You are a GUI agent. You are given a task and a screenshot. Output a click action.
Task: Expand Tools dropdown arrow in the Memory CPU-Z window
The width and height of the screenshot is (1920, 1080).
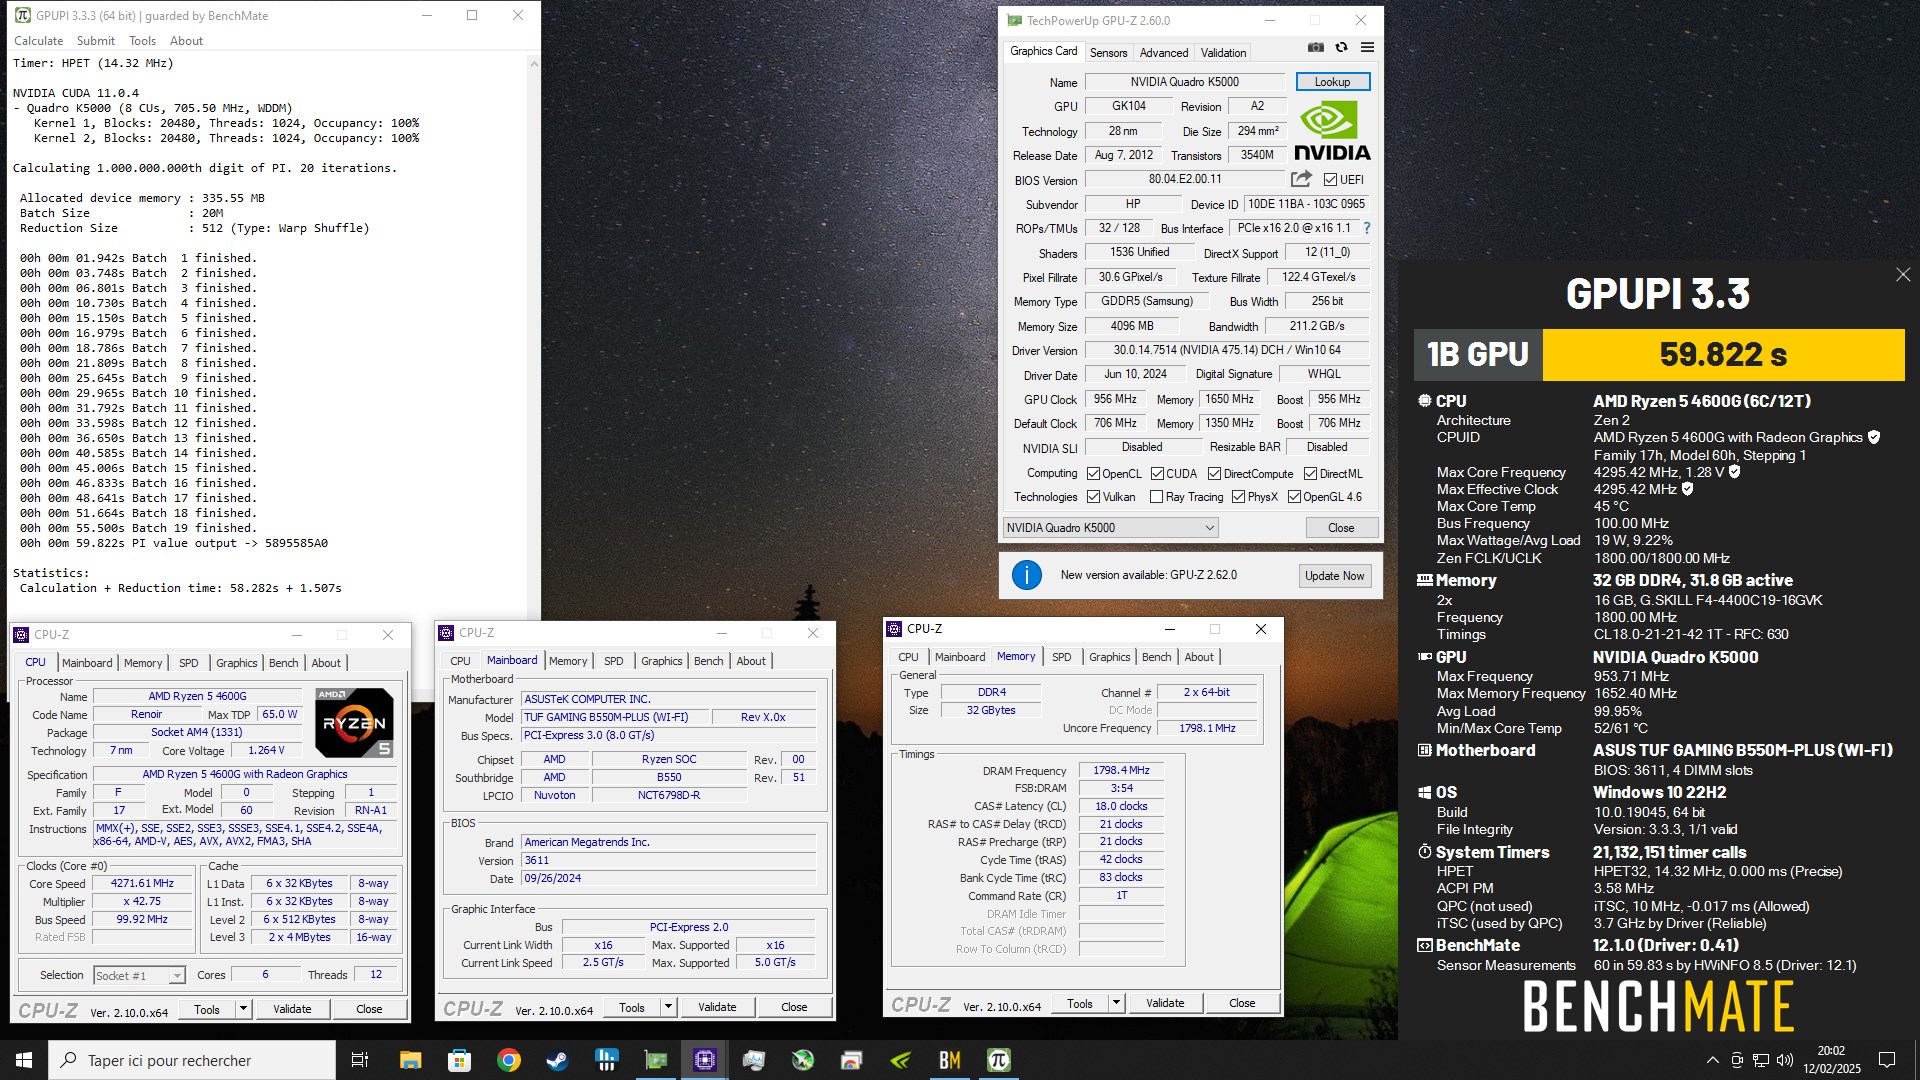pyautogui.click(x=1116, y=1003)
